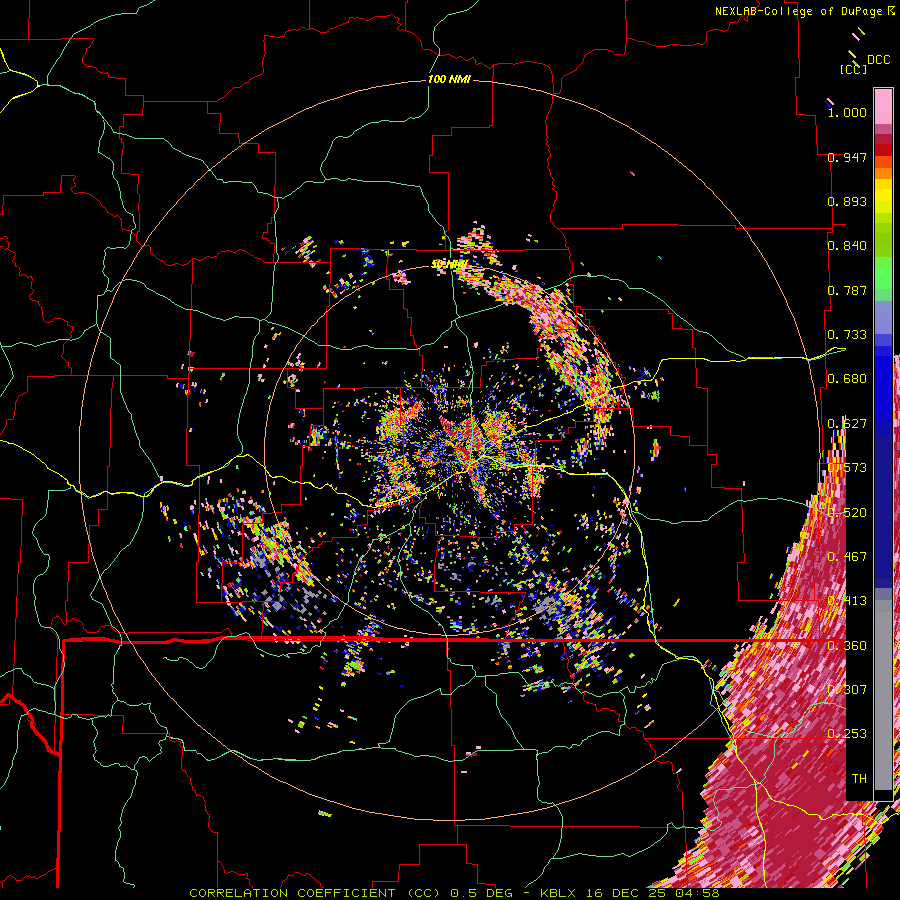Select the 0.893 value on the color scale
The image size is (900, 900).
click(x=847, y=201)
